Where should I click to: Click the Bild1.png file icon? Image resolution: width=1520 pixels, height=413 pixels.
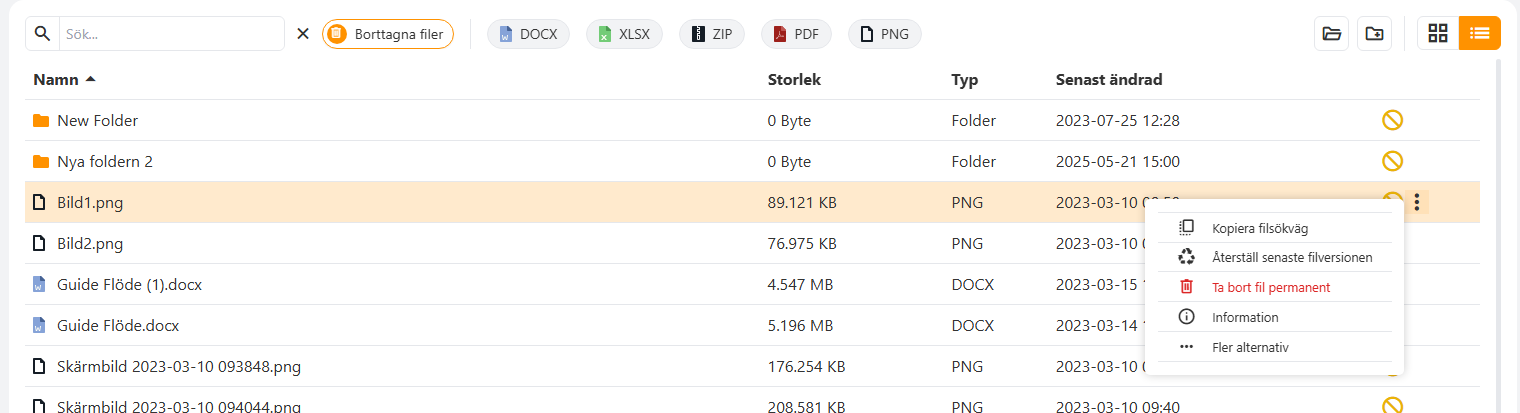[40, 202]
